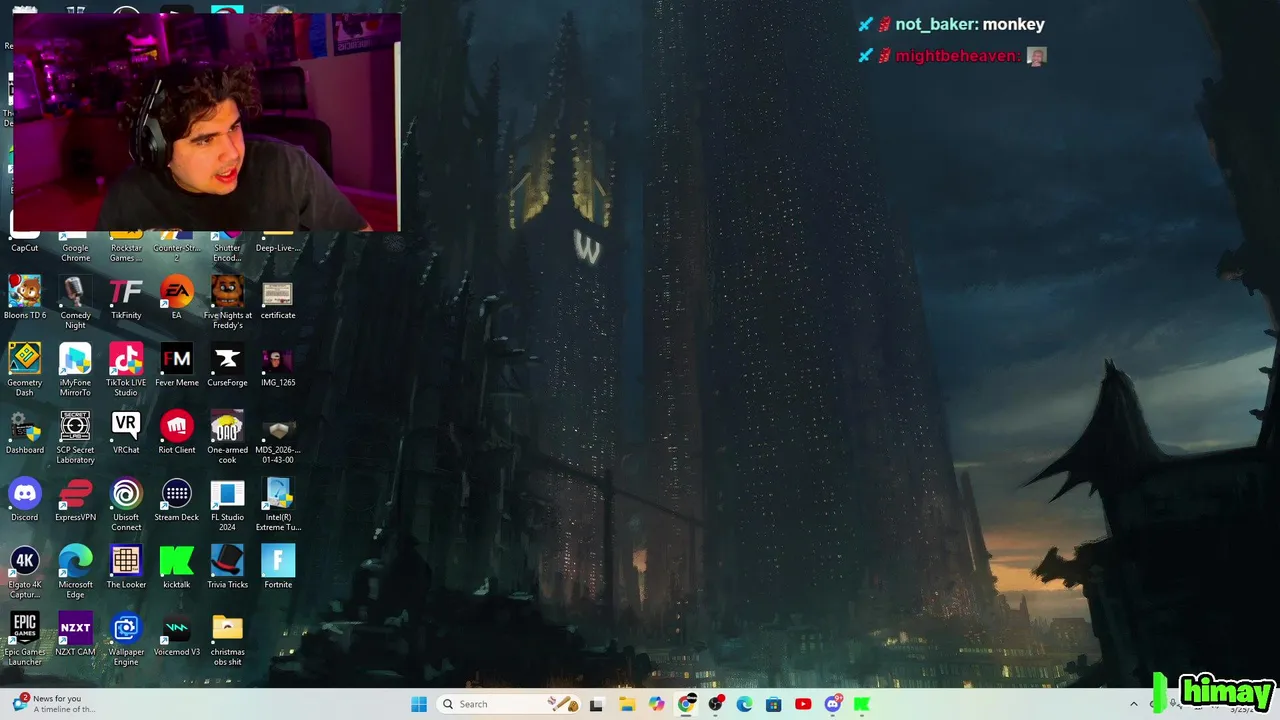Click the Counter-Strike 2 desktop label
The width and height of the screenshot is (1280, 720).
tap(177, 253)
